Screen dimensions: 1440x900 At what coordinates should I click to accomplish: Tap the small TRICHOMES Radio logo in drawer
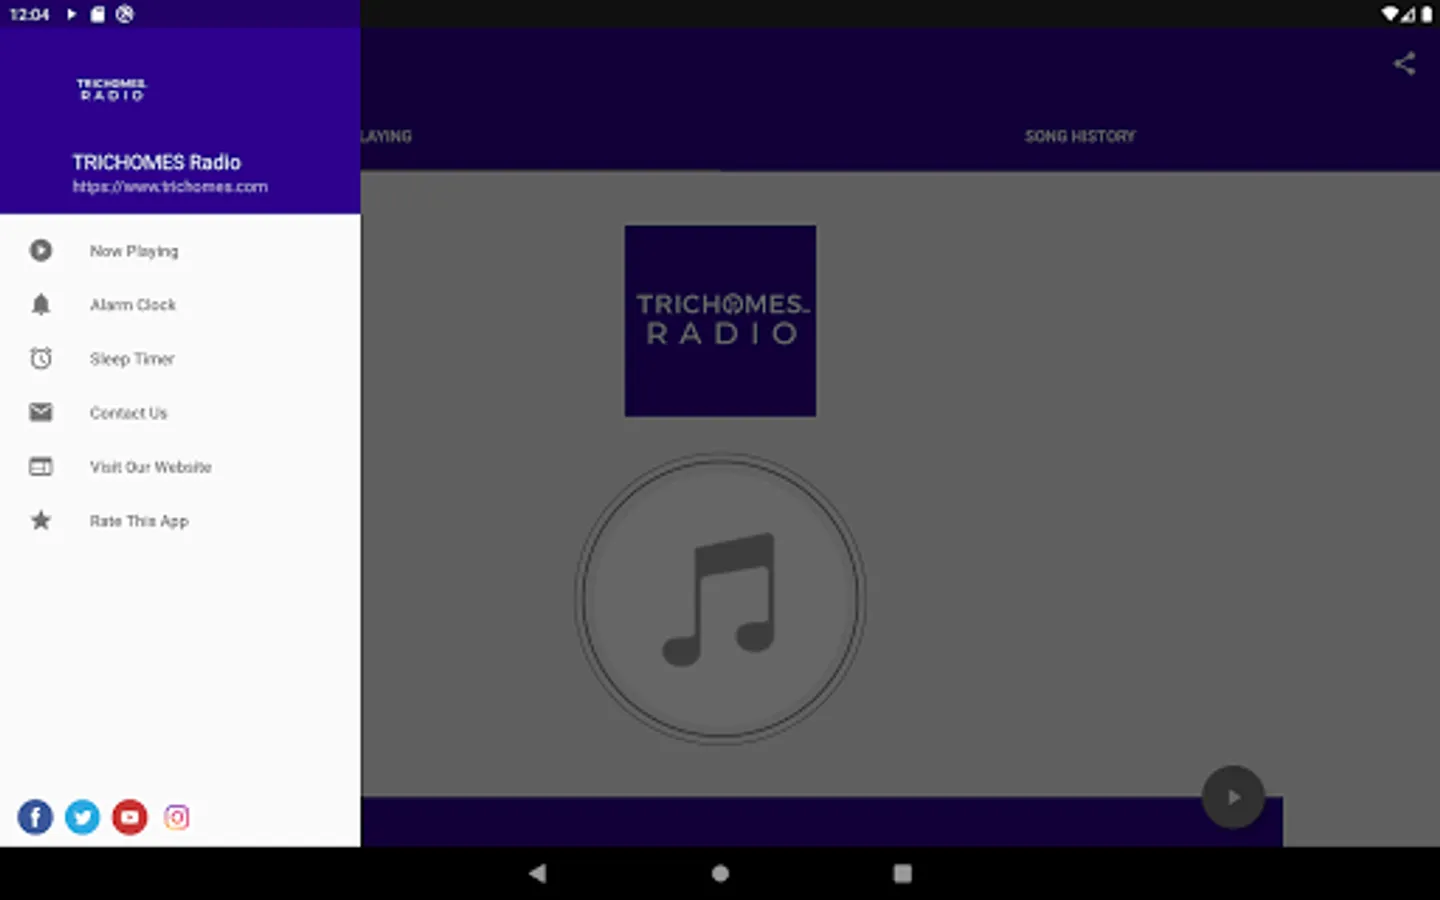[x=112, y=90]
